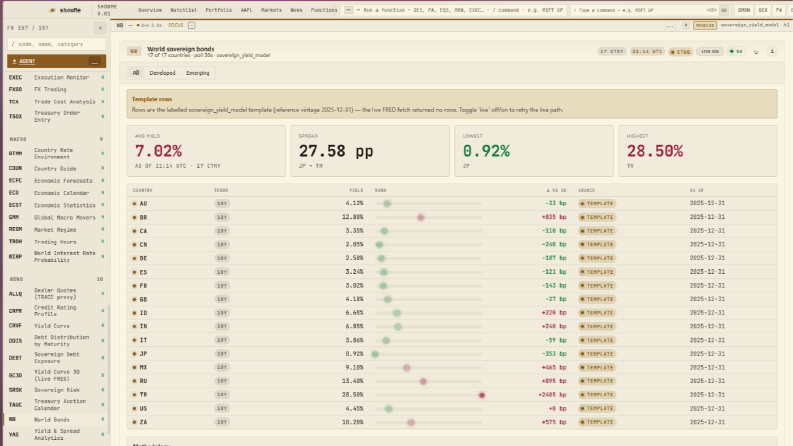
Task: Open the ellipsis more-options button
Action: point(670,25)
